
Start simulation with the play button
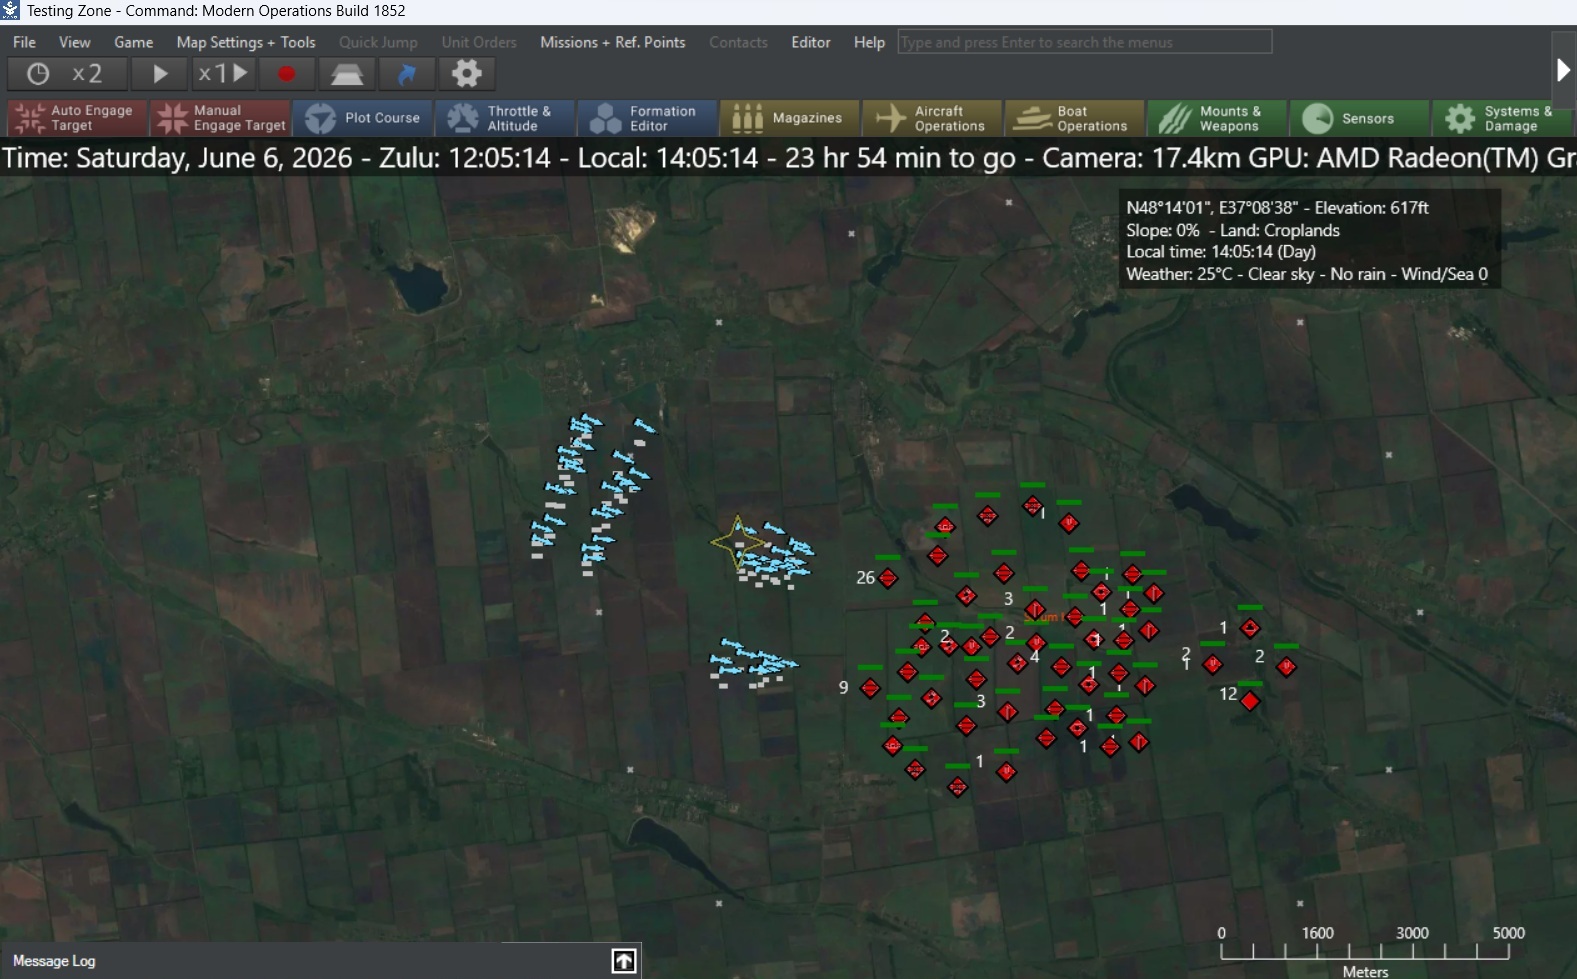pos(159,74)
